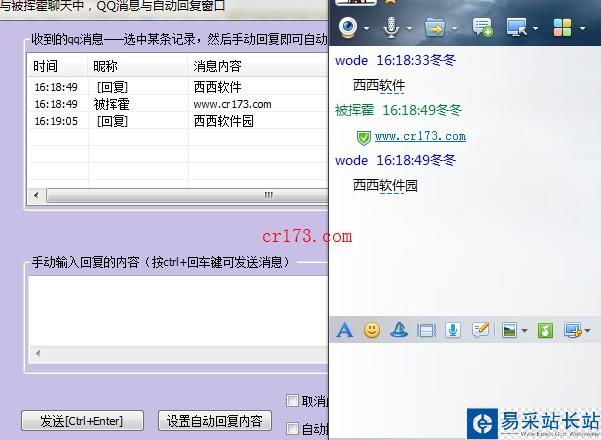Start a voice call with microphone icon

pos(391,28)
